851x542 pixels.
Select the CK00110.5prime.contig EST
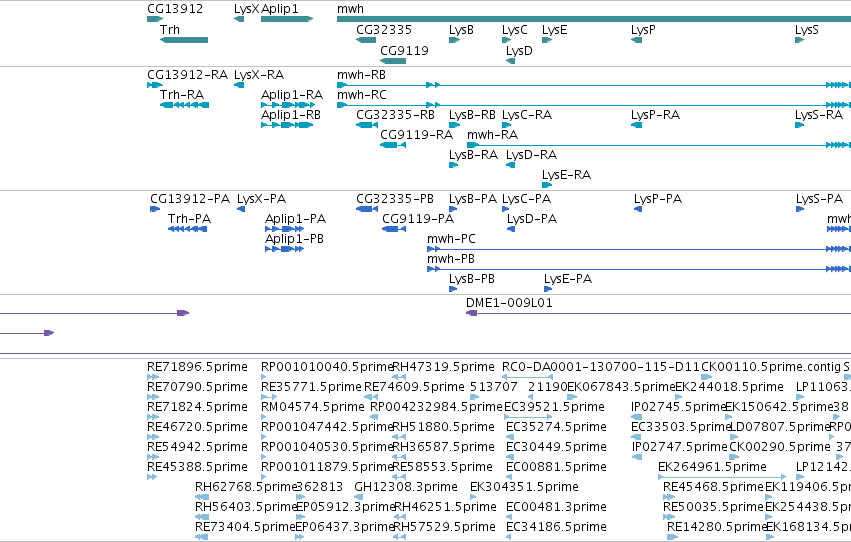pos(707,377)
